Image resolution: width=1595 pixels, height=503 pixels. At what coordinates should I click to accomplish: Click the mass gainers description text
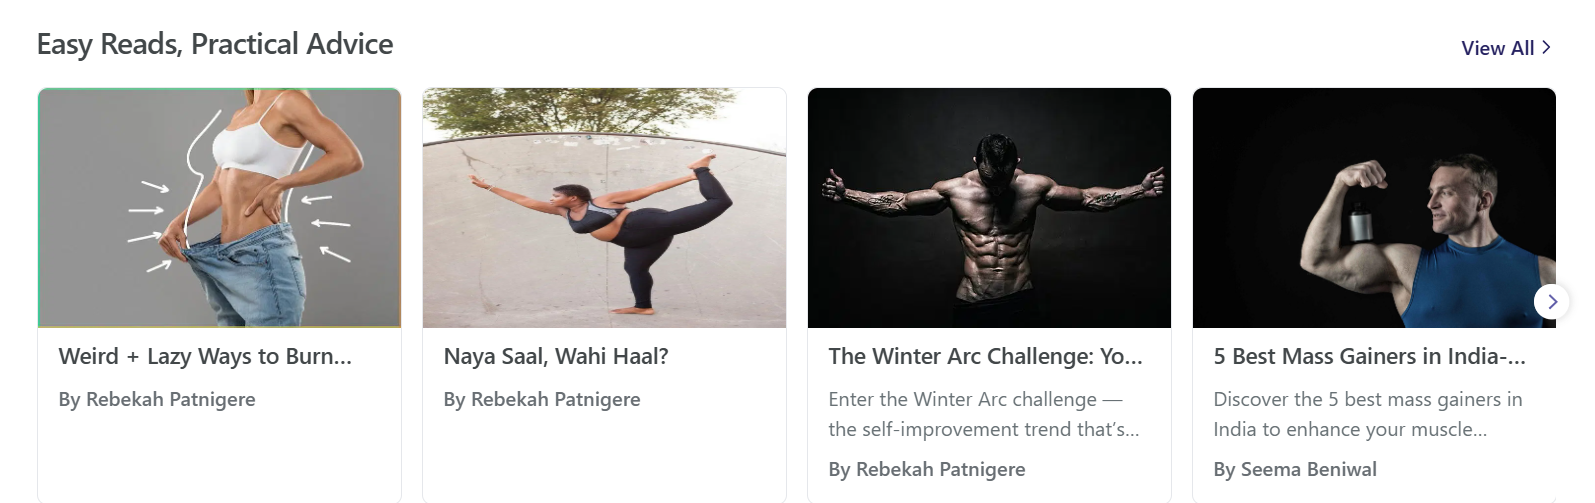pos(1368,414)
